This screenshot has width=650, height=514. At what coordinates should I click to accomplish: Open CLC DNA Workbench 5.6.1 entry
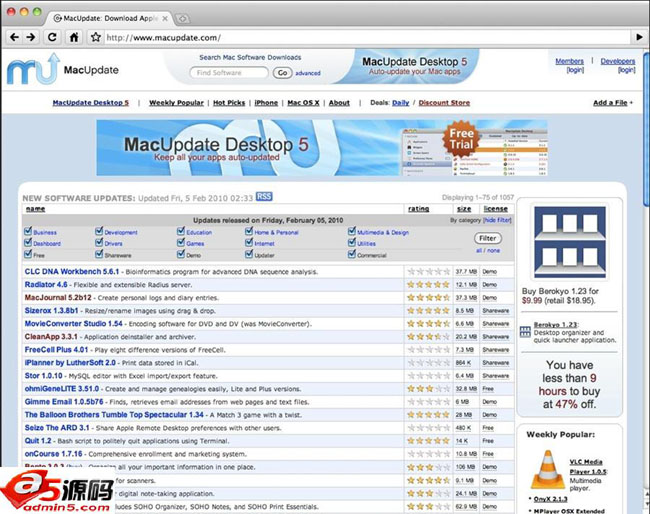[x=72, y=272]
